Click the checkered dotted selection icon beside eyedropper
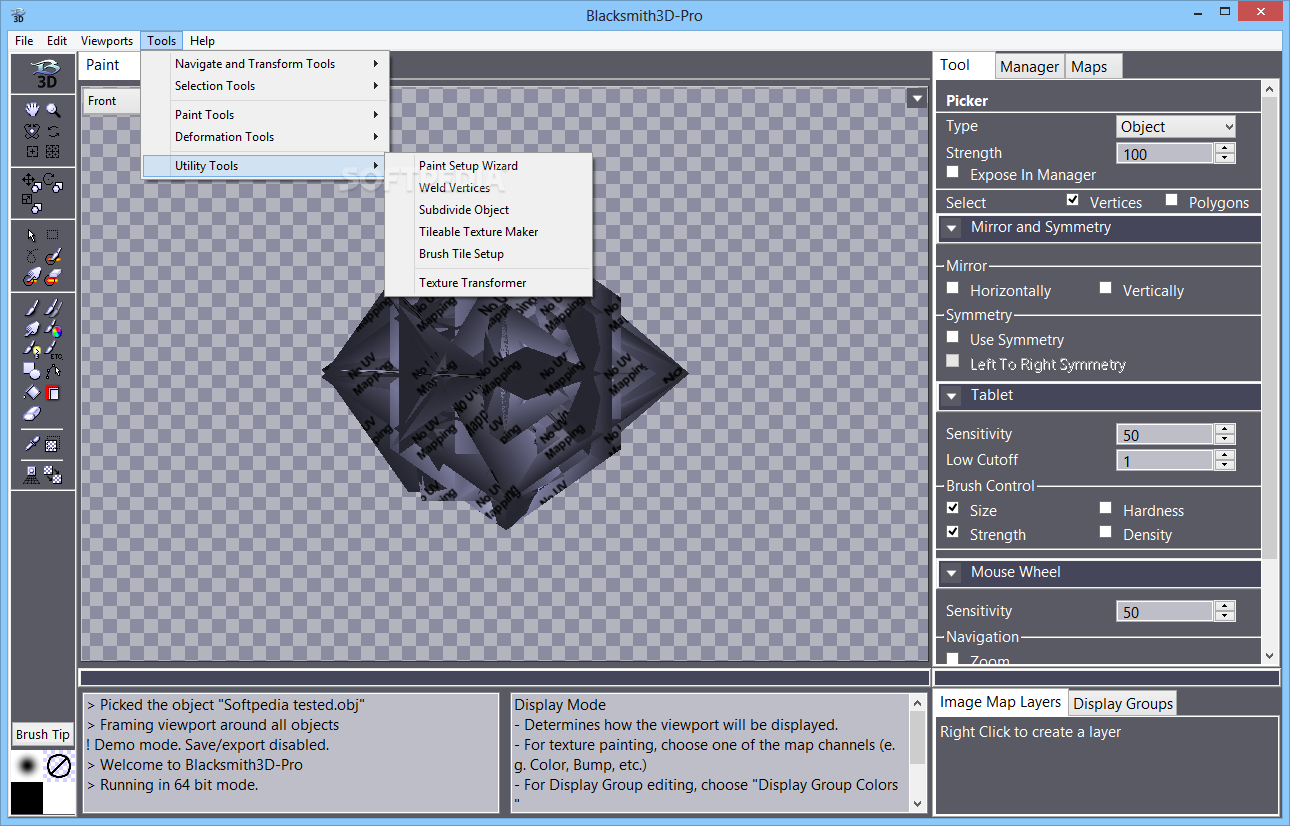Viewport: 1290px width, 826px height. [x=53, y=444]
